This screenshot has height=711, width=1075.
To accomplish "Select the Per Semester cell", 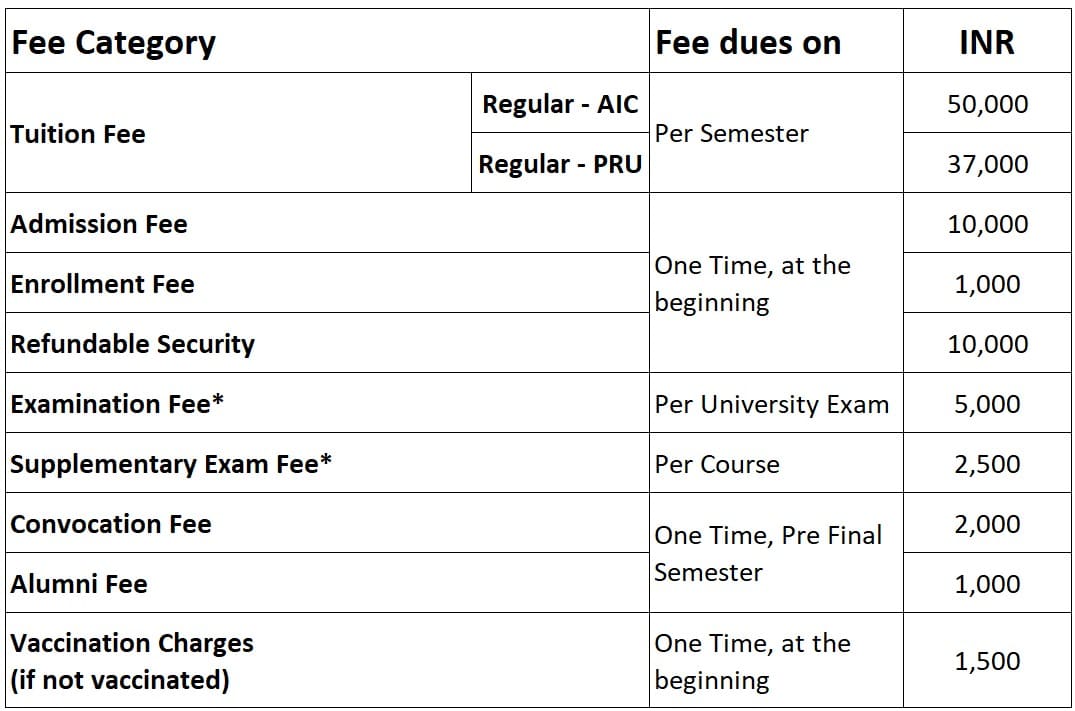I will tap(776, 133).
